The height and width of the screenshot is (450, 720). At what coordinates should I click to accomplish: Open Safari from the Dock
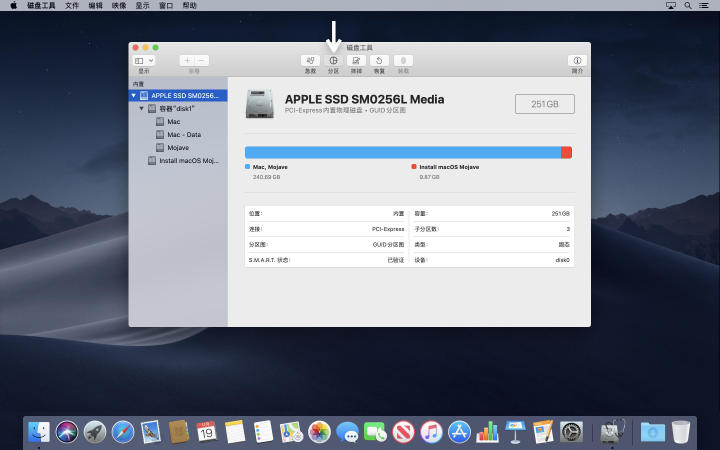coord(123,432)
